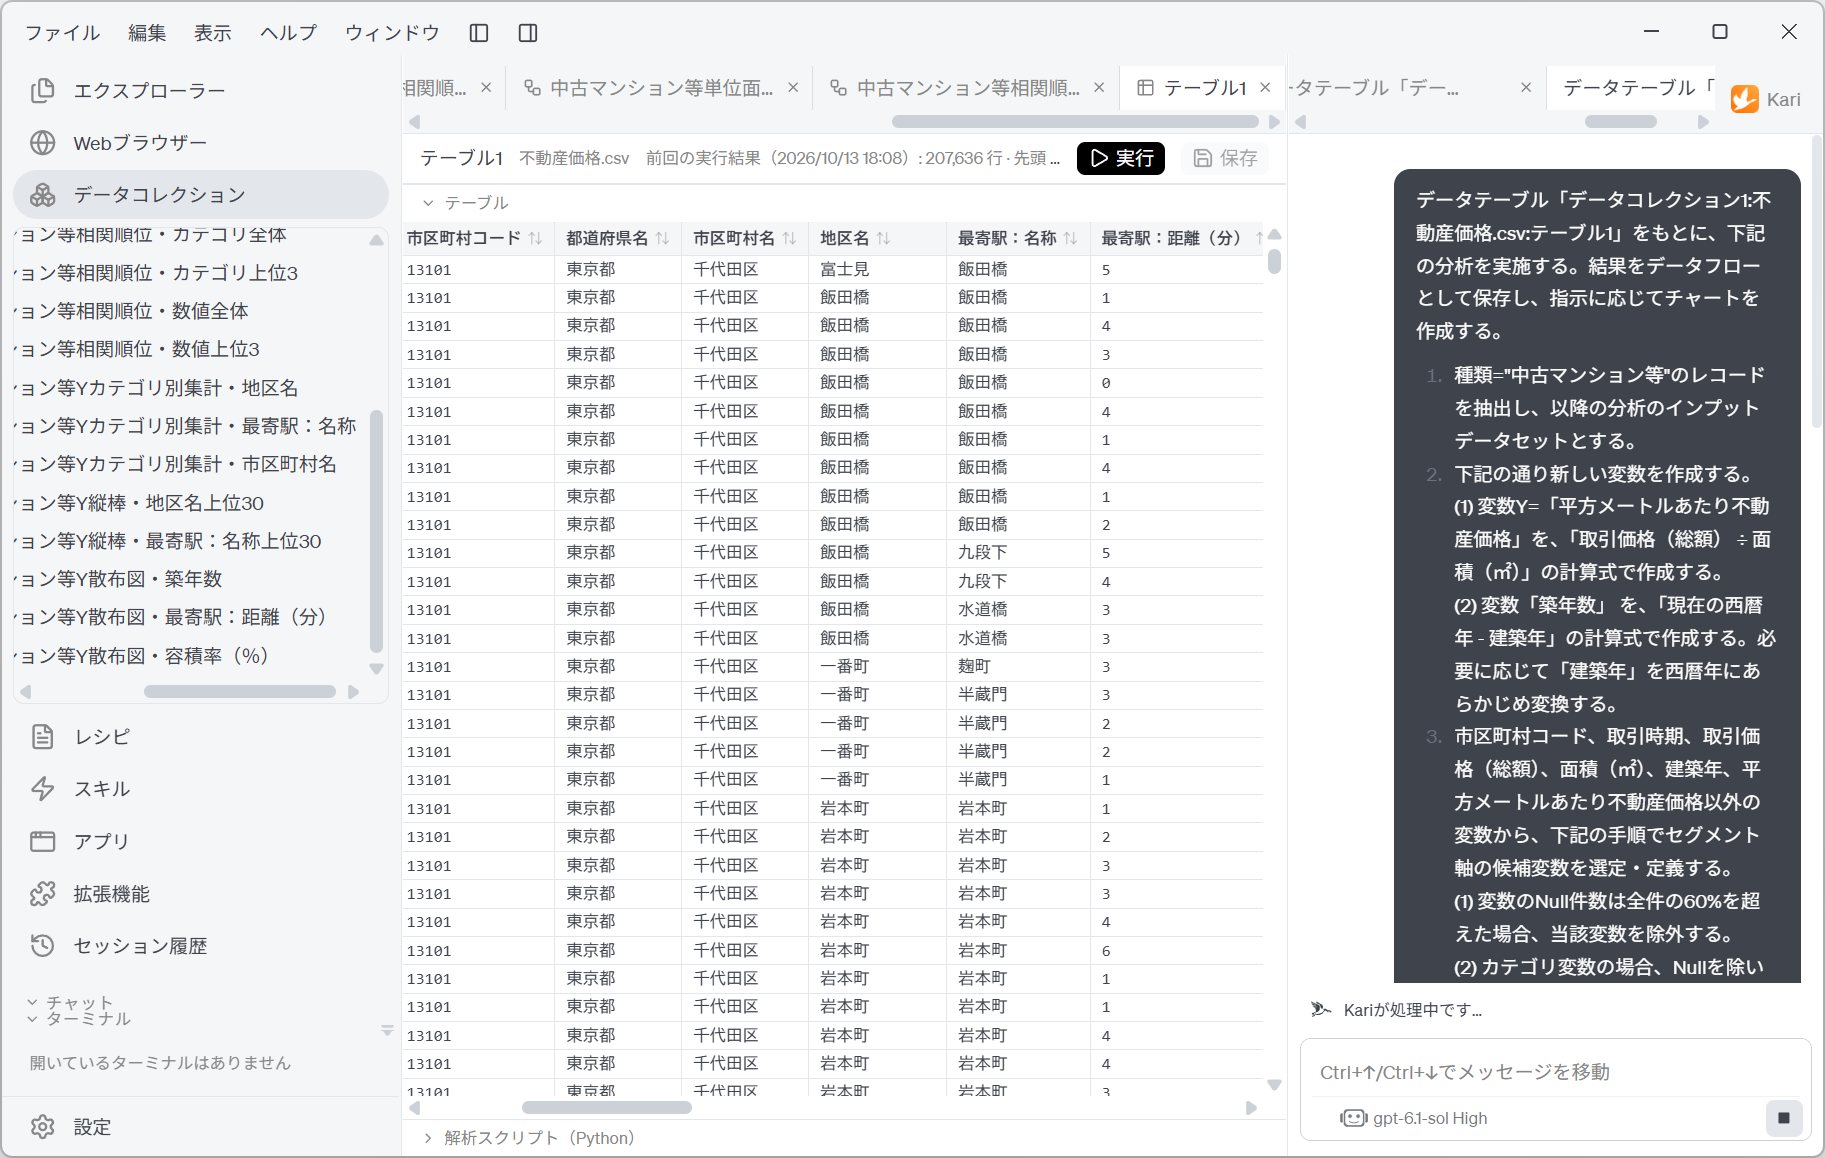The height and width of the screenshot is (1158, 1825).
Task: Collapse the ターミナル section chevron
Action: 32,1019
